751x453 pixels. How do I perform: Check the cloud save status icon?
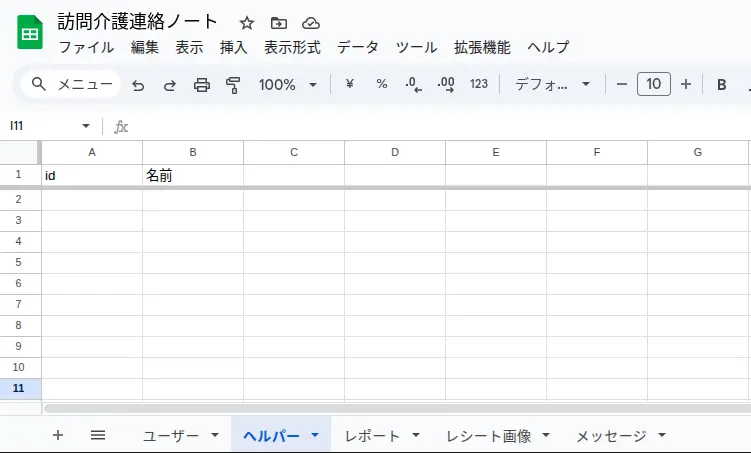(311, 23)
